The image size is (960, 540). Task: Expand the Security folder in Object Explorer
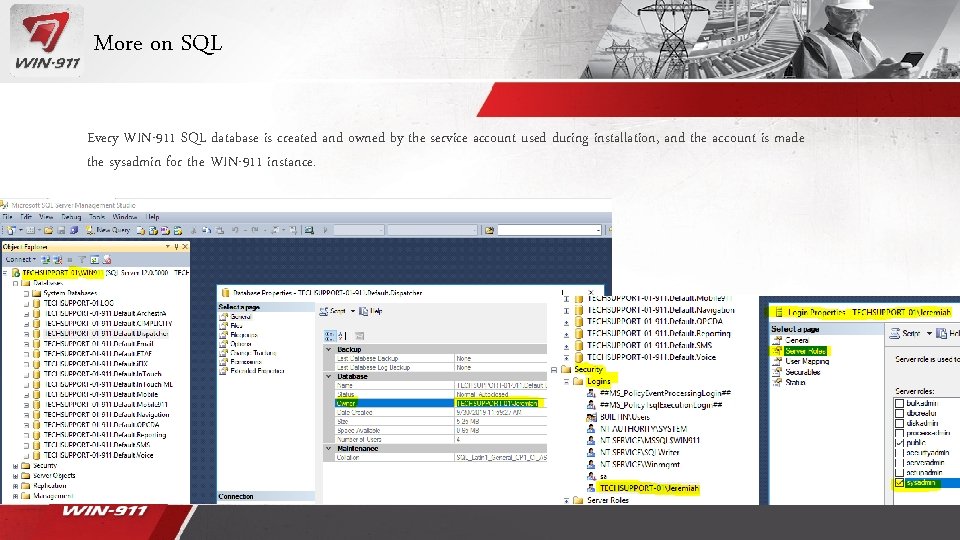point(16,466)
